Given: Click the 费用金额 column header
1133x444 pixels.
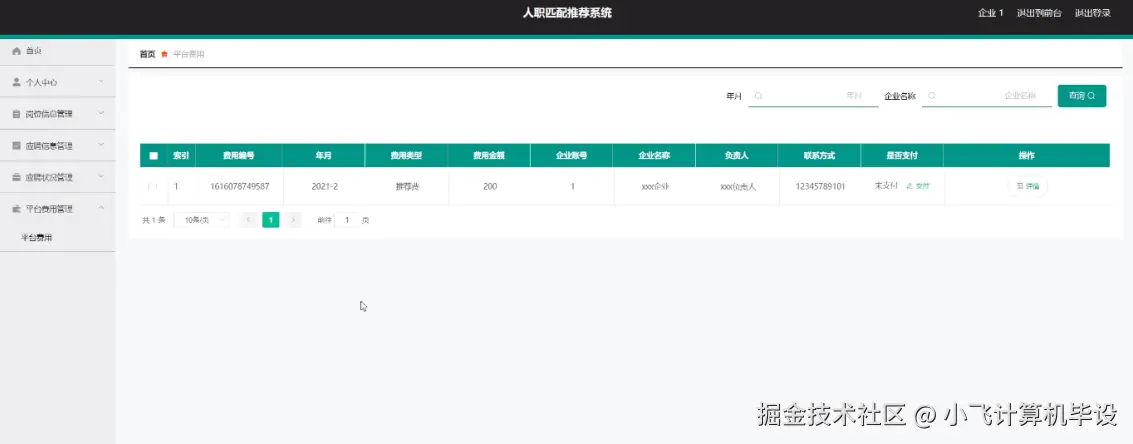Looking at the screenshot, I should coord(488,155).
